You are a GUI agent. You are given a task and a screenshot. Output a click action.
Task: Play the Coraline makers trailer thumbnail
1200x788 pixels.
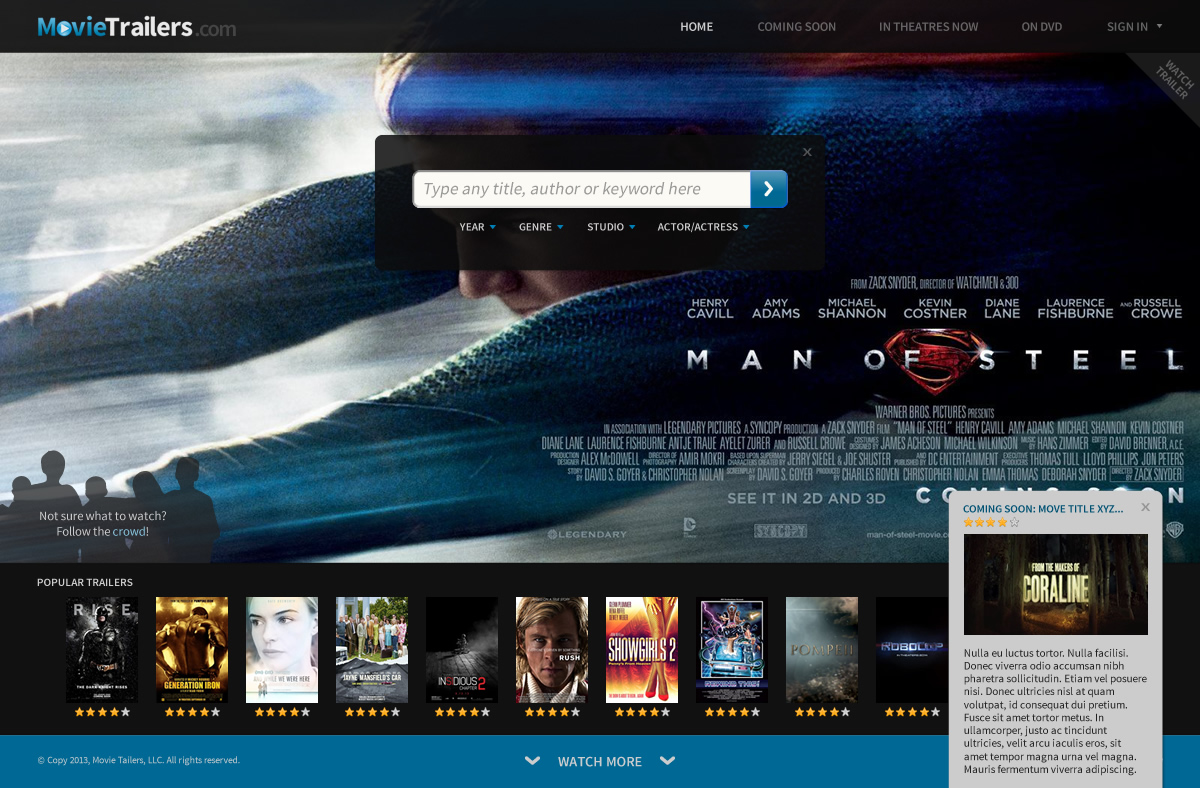pos(1056,585)
